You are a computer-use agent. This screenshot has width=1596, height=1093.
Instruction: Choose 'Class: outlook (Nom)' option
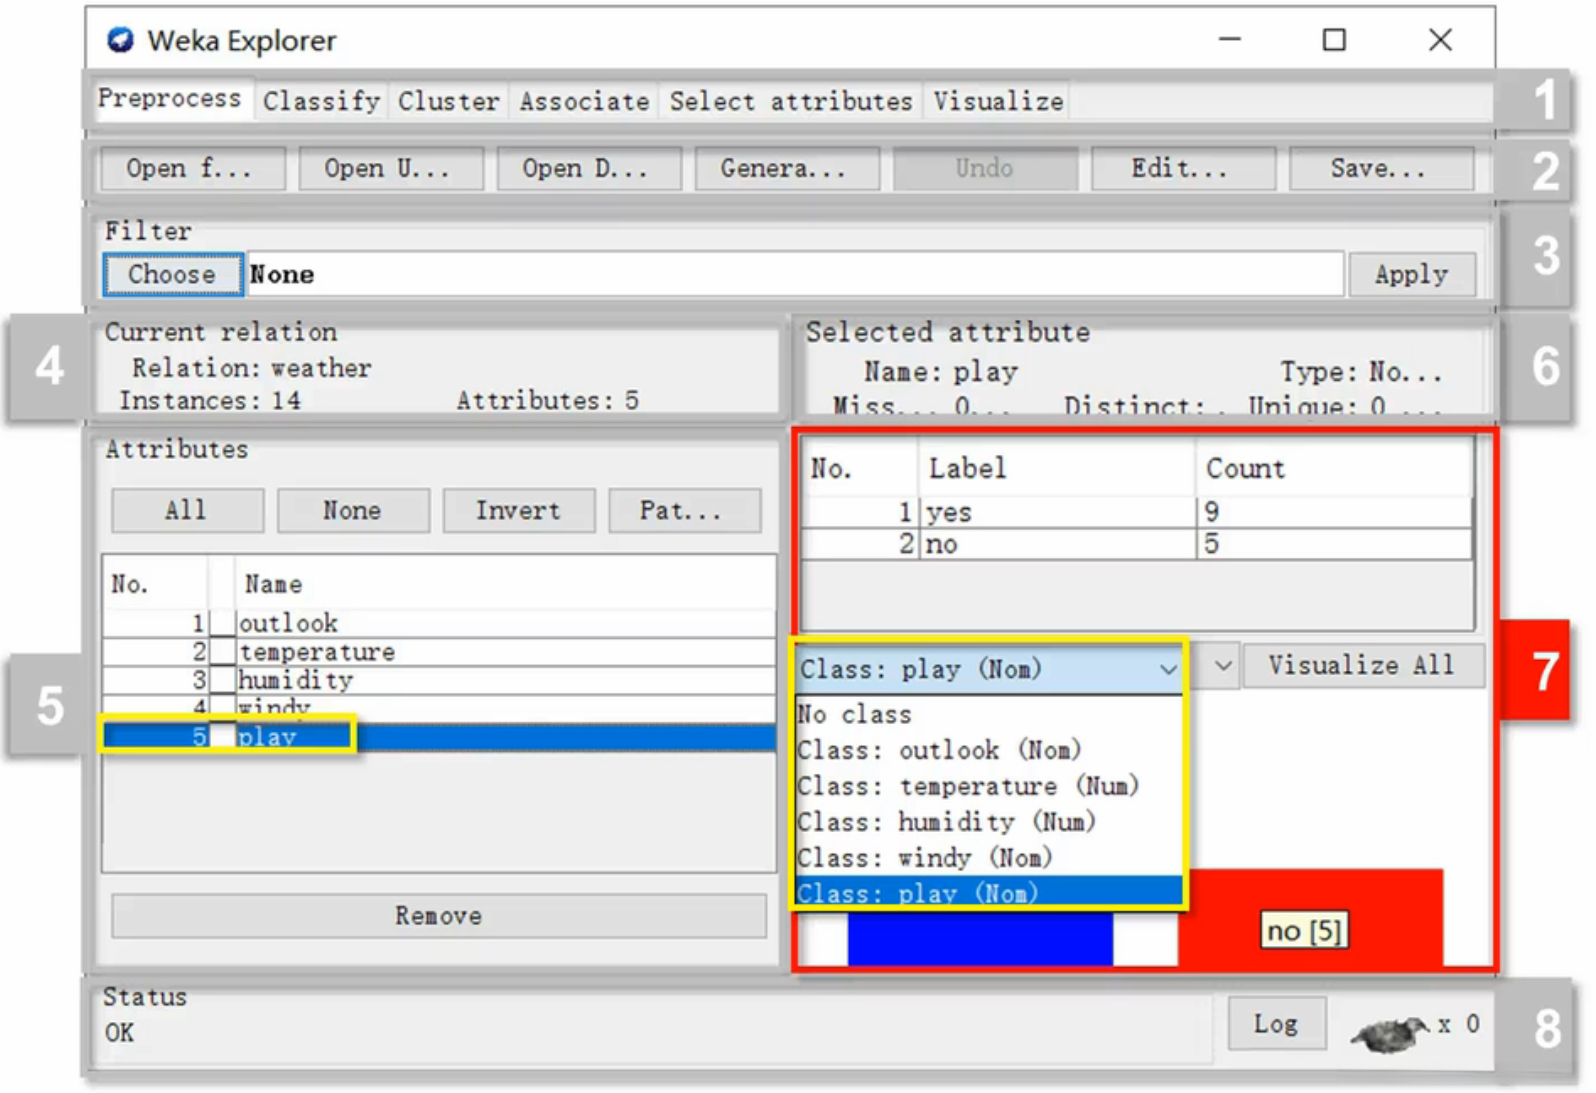pos(988,750)
